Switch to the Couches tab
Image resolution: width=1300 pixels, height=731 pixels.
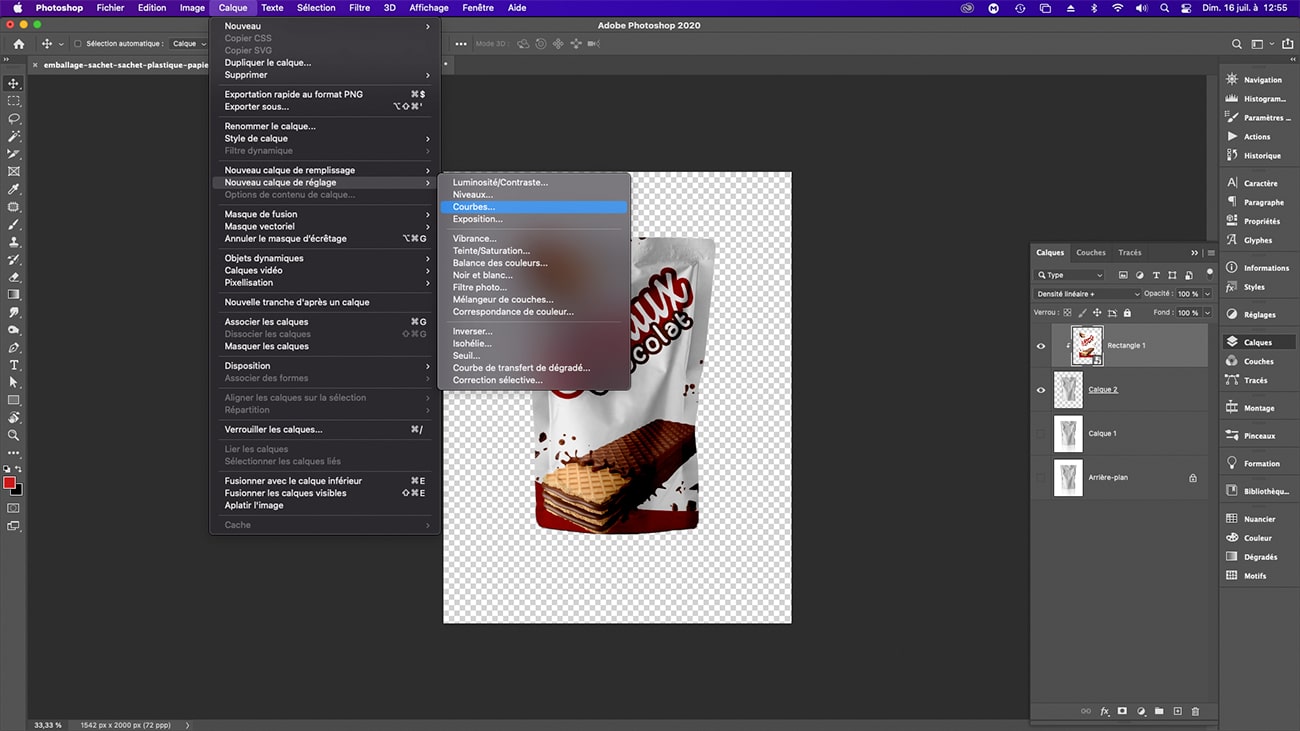click(1090, 252)
